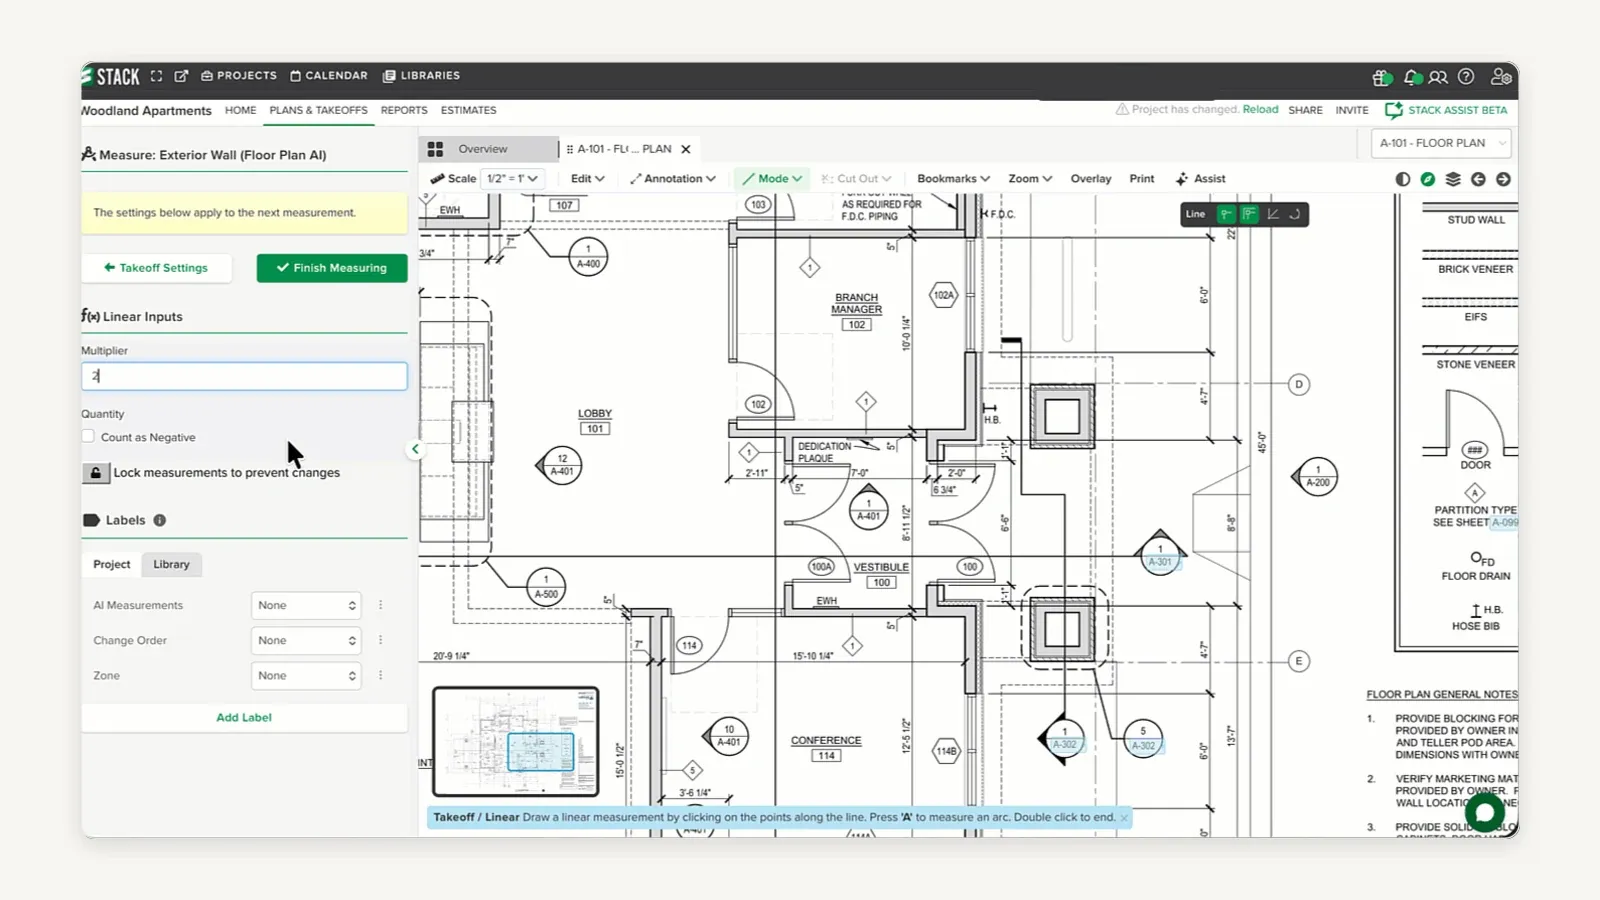Toggle lock measurements padlock

pyautogui.click(x=96, y=473)
